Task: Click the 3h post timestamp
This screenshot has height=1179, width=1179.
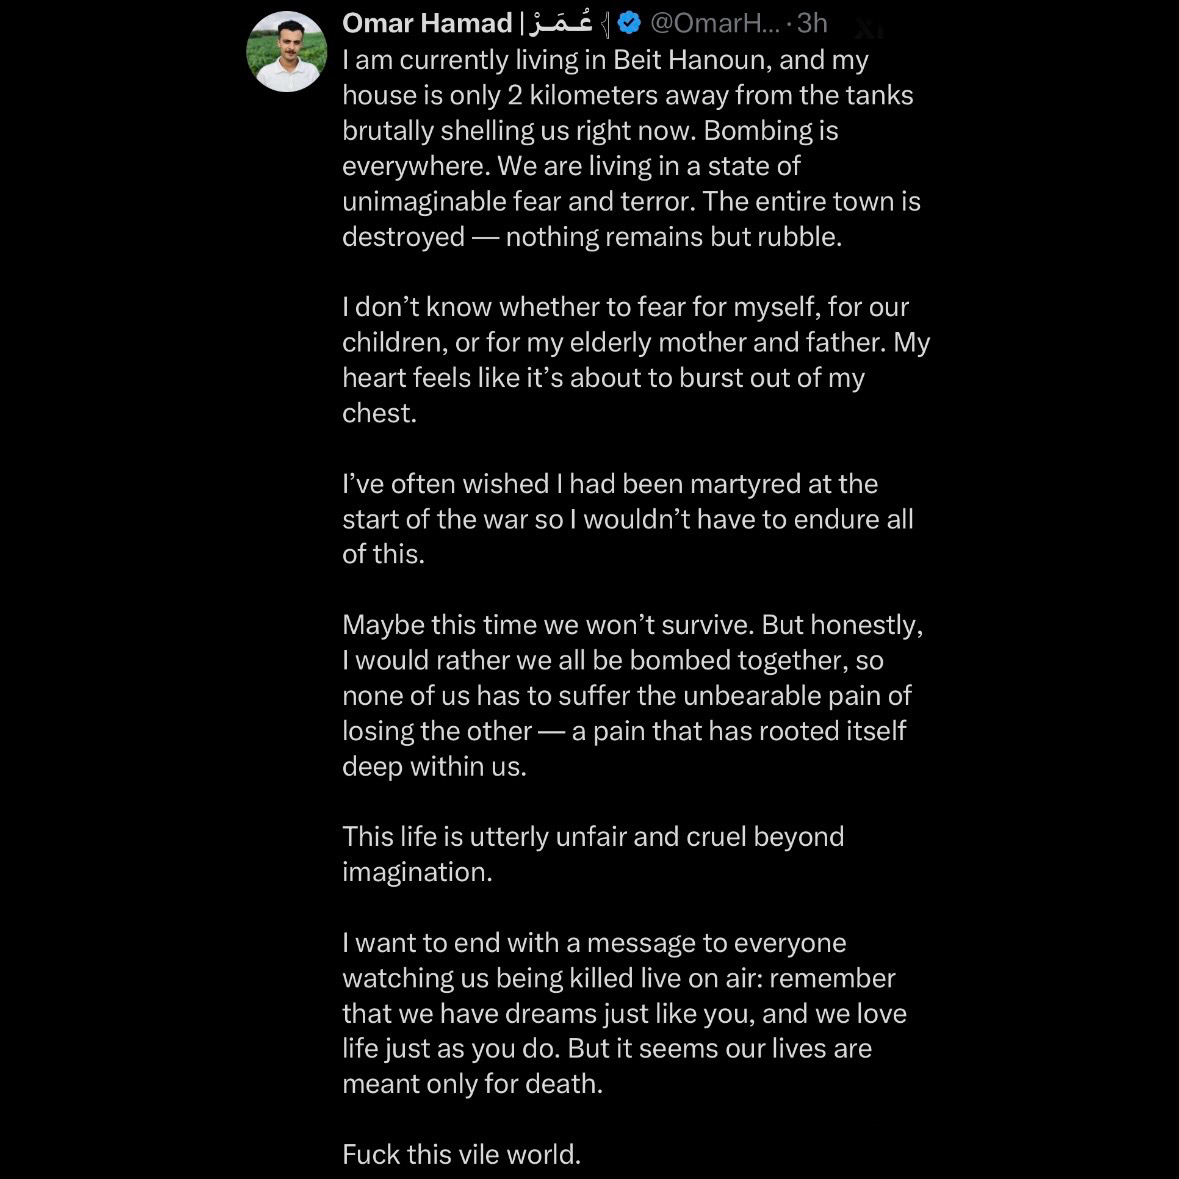Action: pyautogui.click(x=812, y=23)
